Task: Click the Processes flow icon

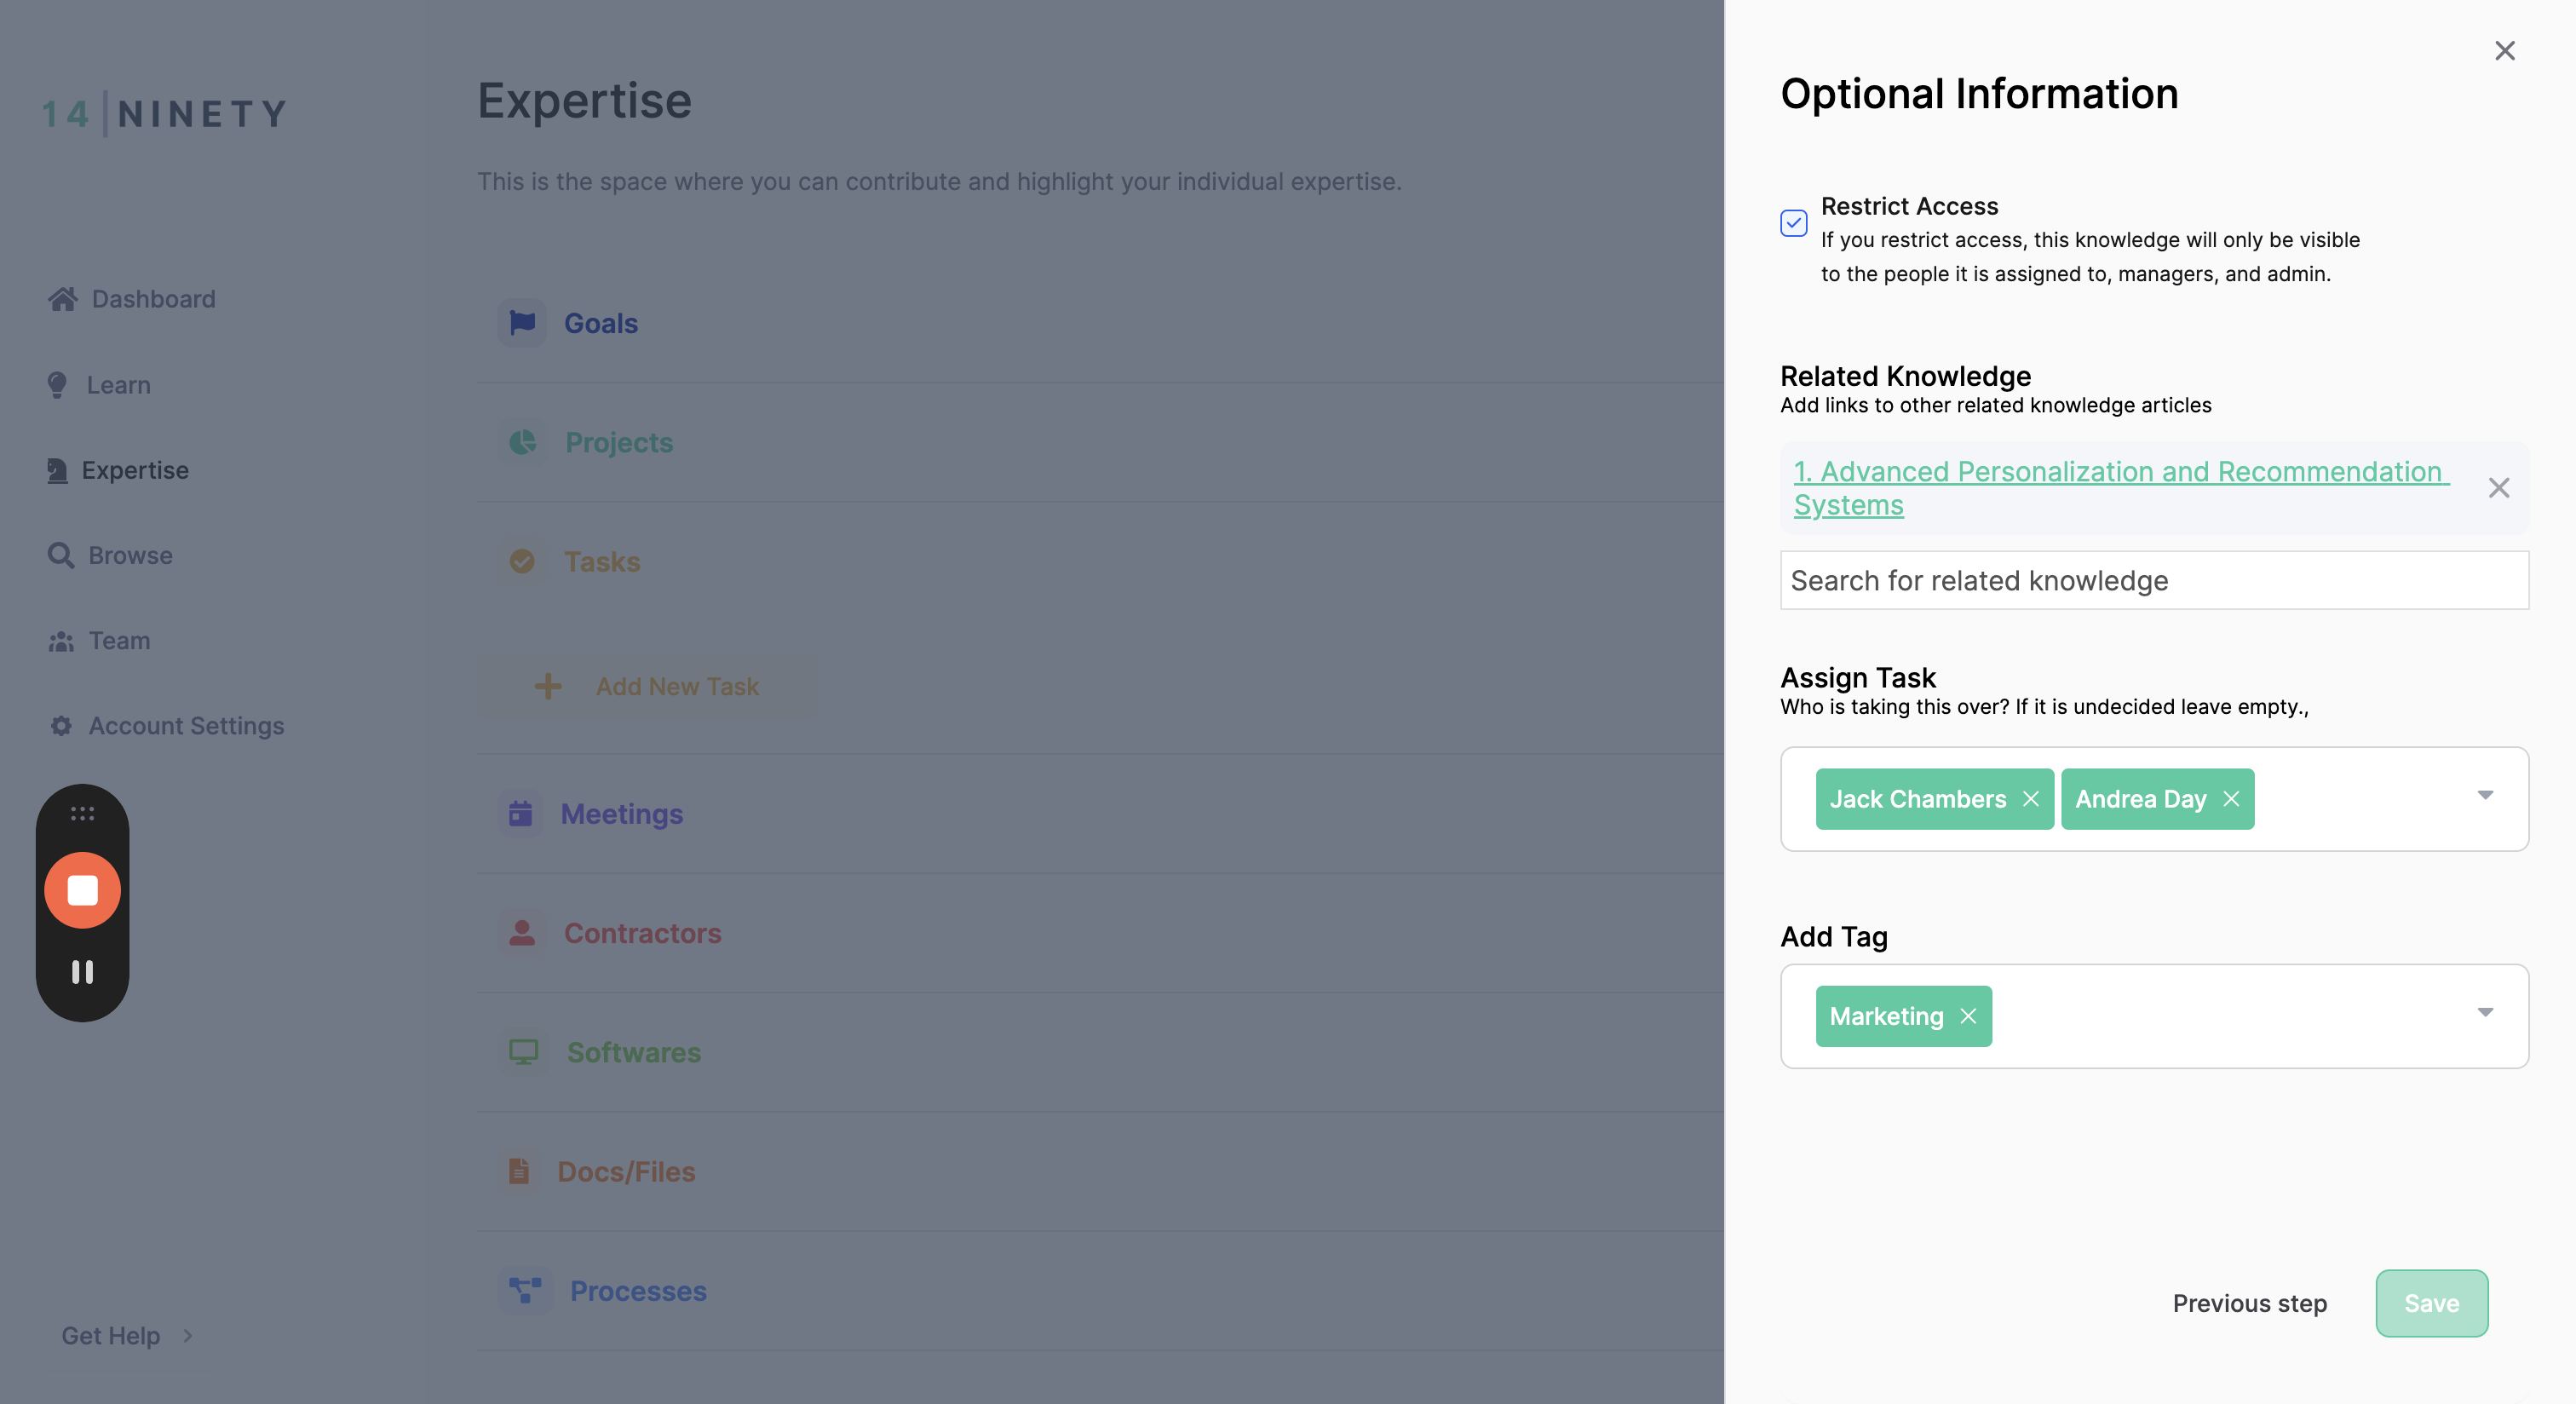Action: [525, 1290]
